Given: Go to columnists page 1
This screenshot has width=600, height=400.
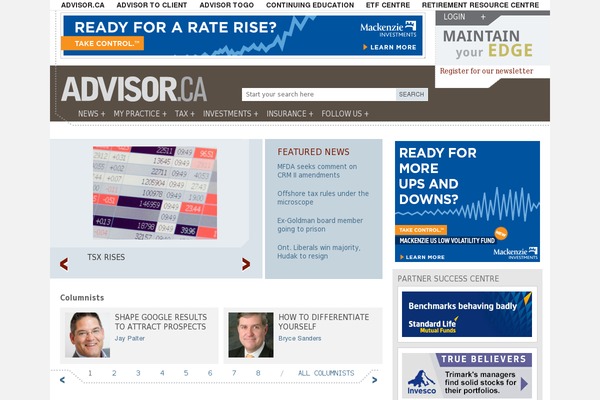Looking at the screenshot, I should (90, 373).
